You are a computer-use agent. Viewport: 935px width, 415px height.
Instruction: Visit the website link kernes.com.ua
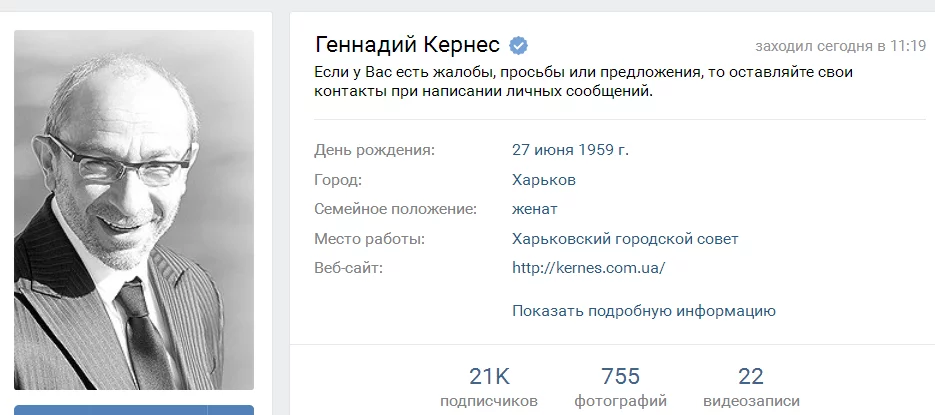click(588, 268)
